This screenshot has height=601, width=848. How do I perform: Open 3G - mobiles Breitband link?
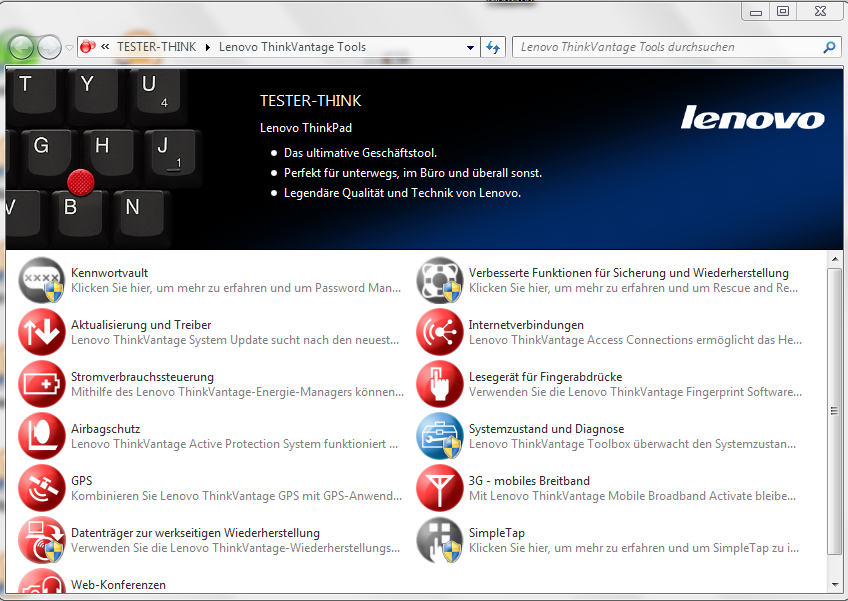point(529,481)
